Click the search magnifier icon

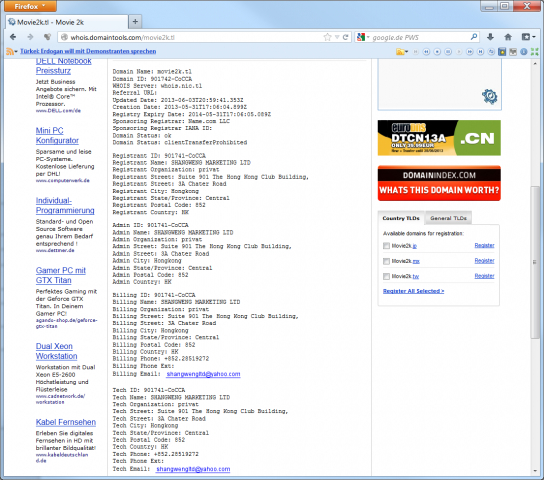(474, 37)
